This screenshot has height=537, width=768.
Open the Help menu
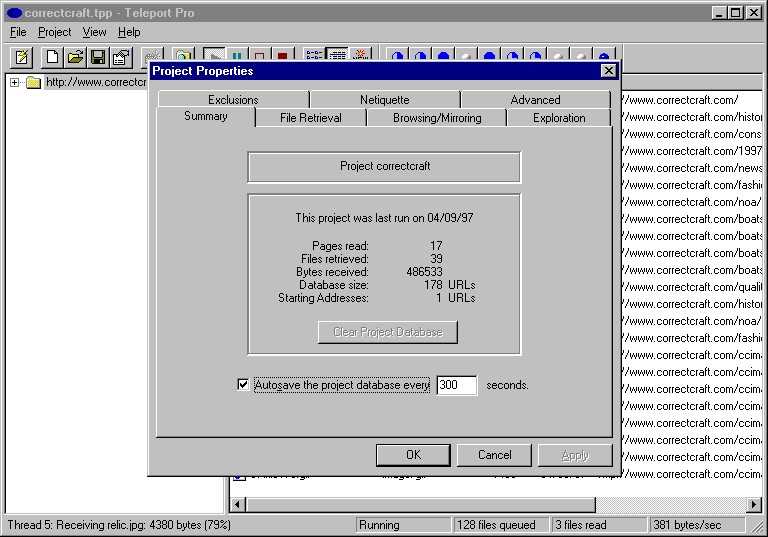[129, 32]
